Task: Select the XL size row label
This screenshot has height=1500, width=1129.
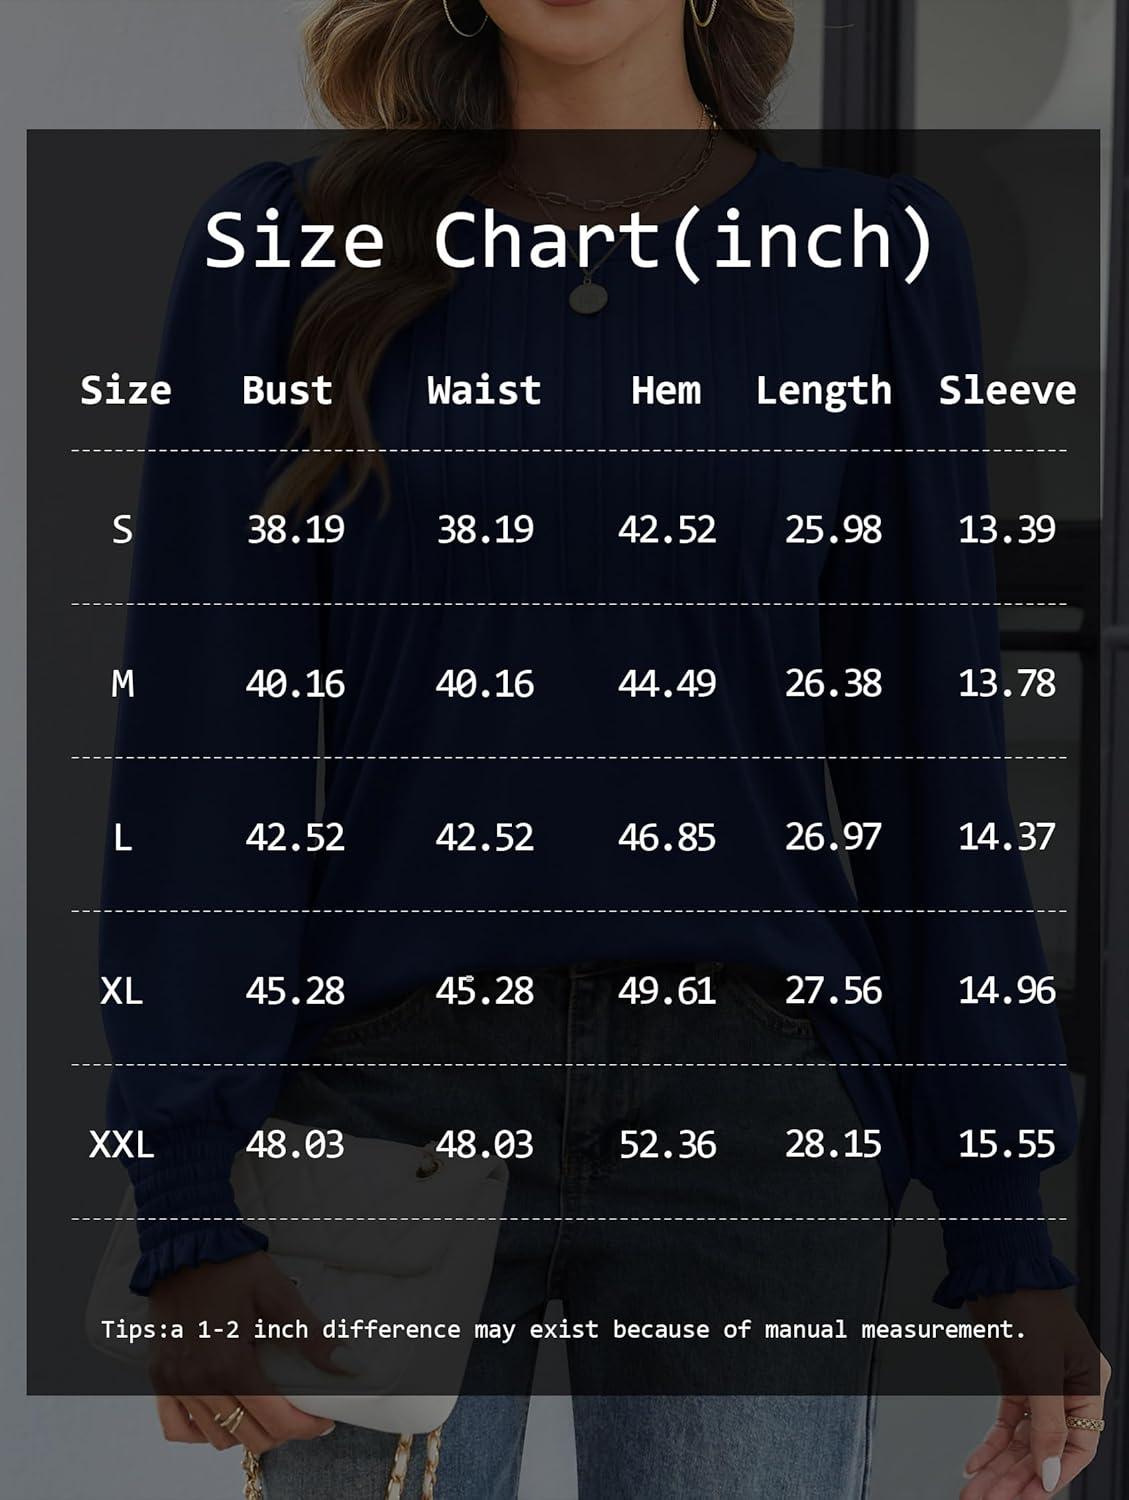Action: tap(122, 991)
